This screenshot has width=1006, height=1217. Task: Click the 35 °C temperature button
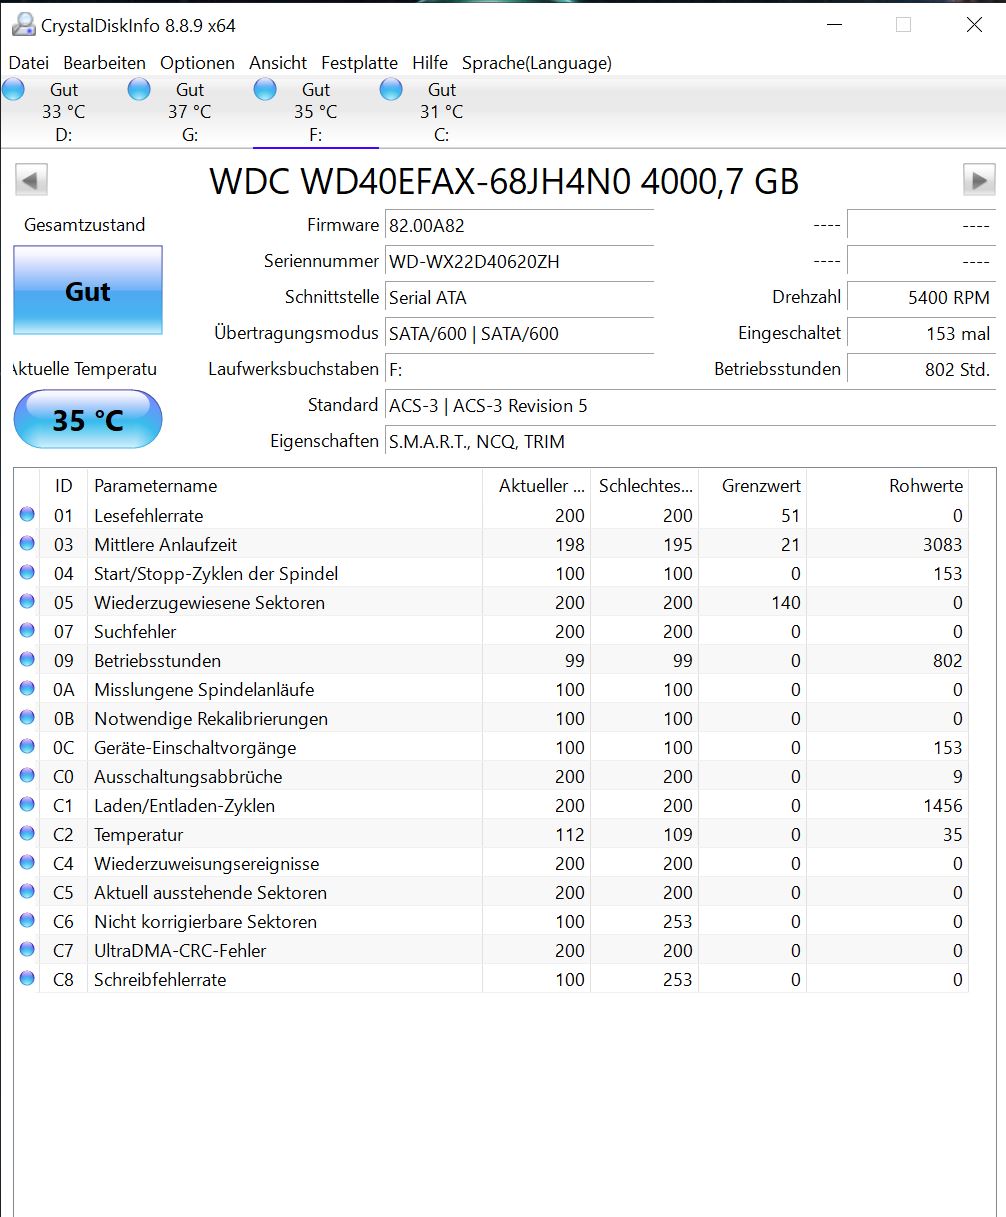tap(88, 420)
